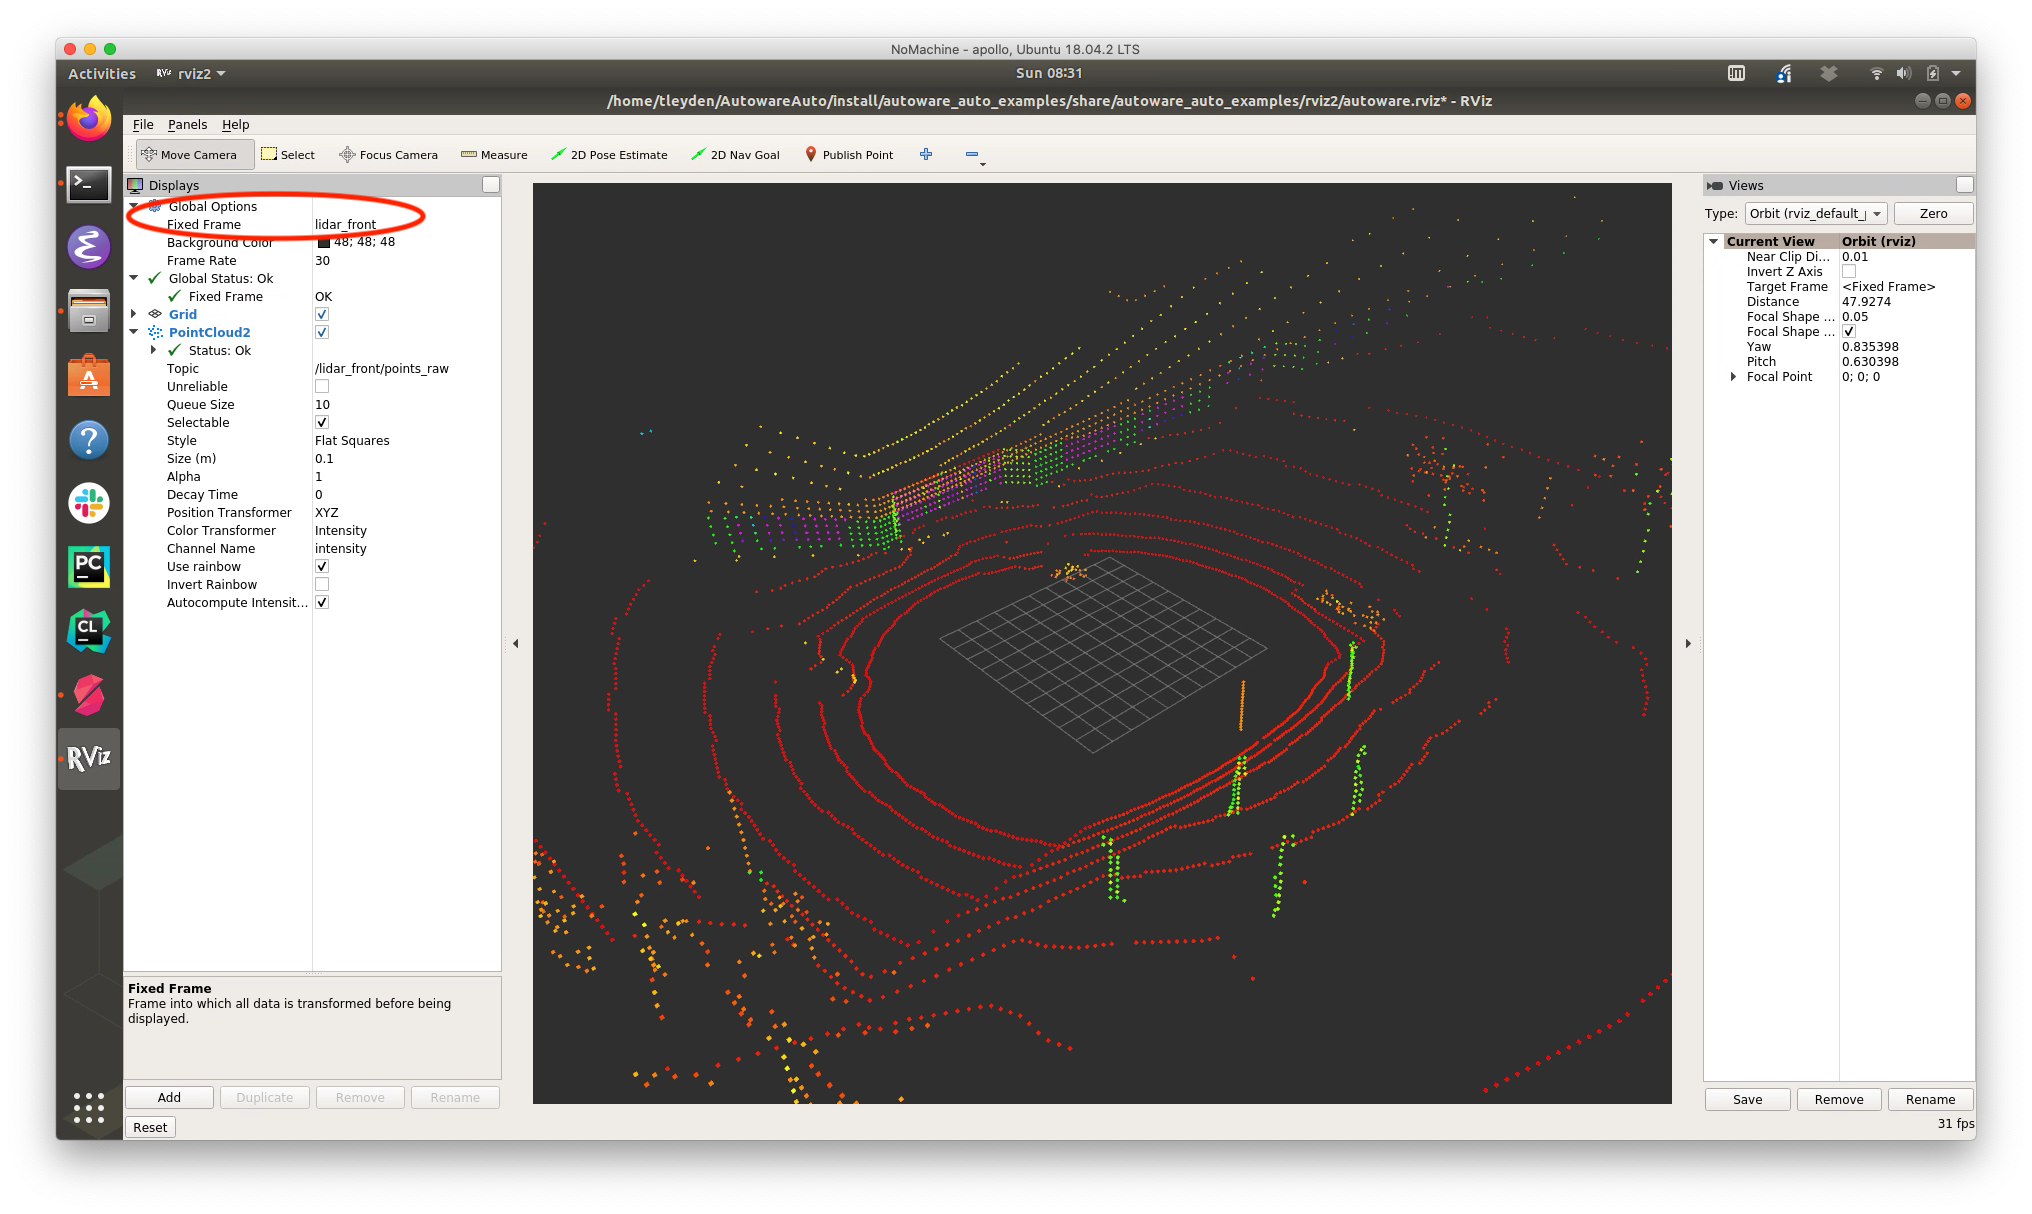This screenshot has height=1214, width=2032.
Task: Toggle the Autocompute Intensity checkbox
Action: click(x=322, y=602)
